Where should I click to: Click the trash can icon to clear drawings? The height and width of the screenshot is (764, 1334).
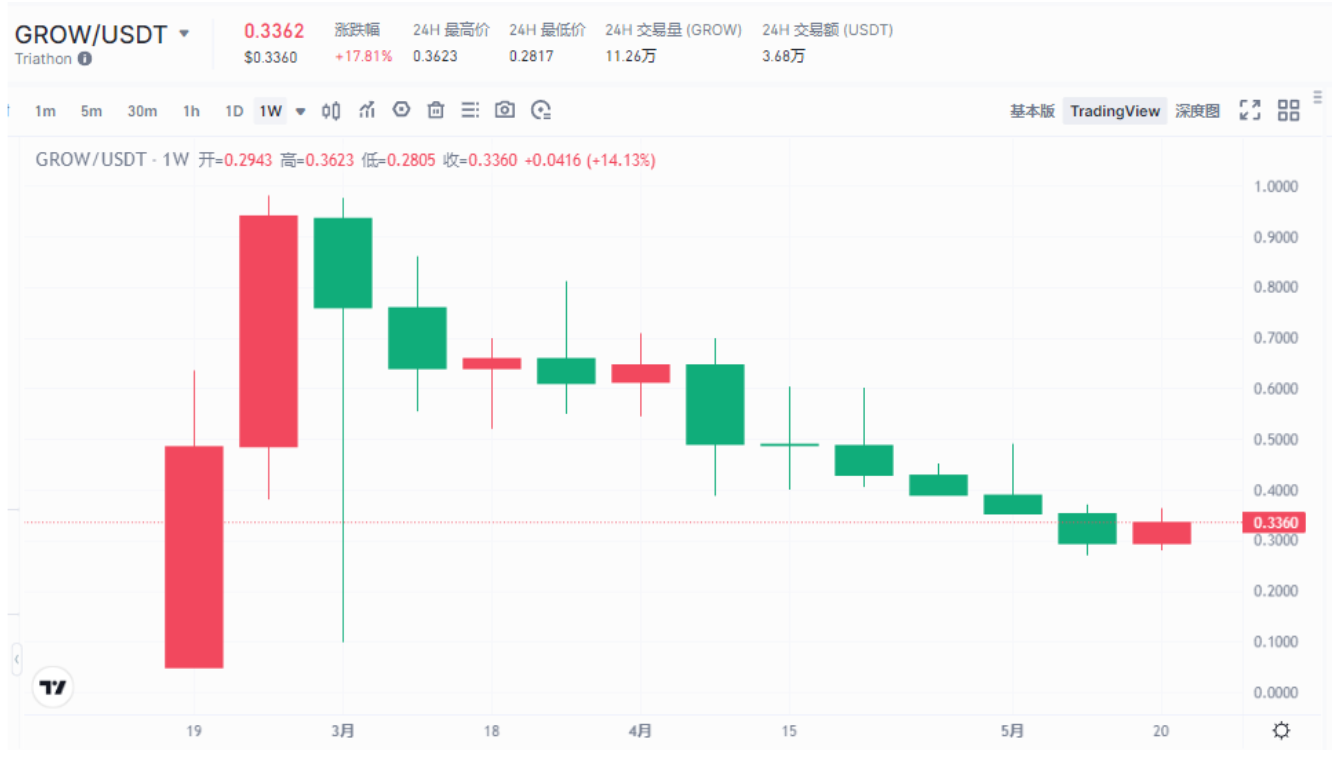(436, 111)
